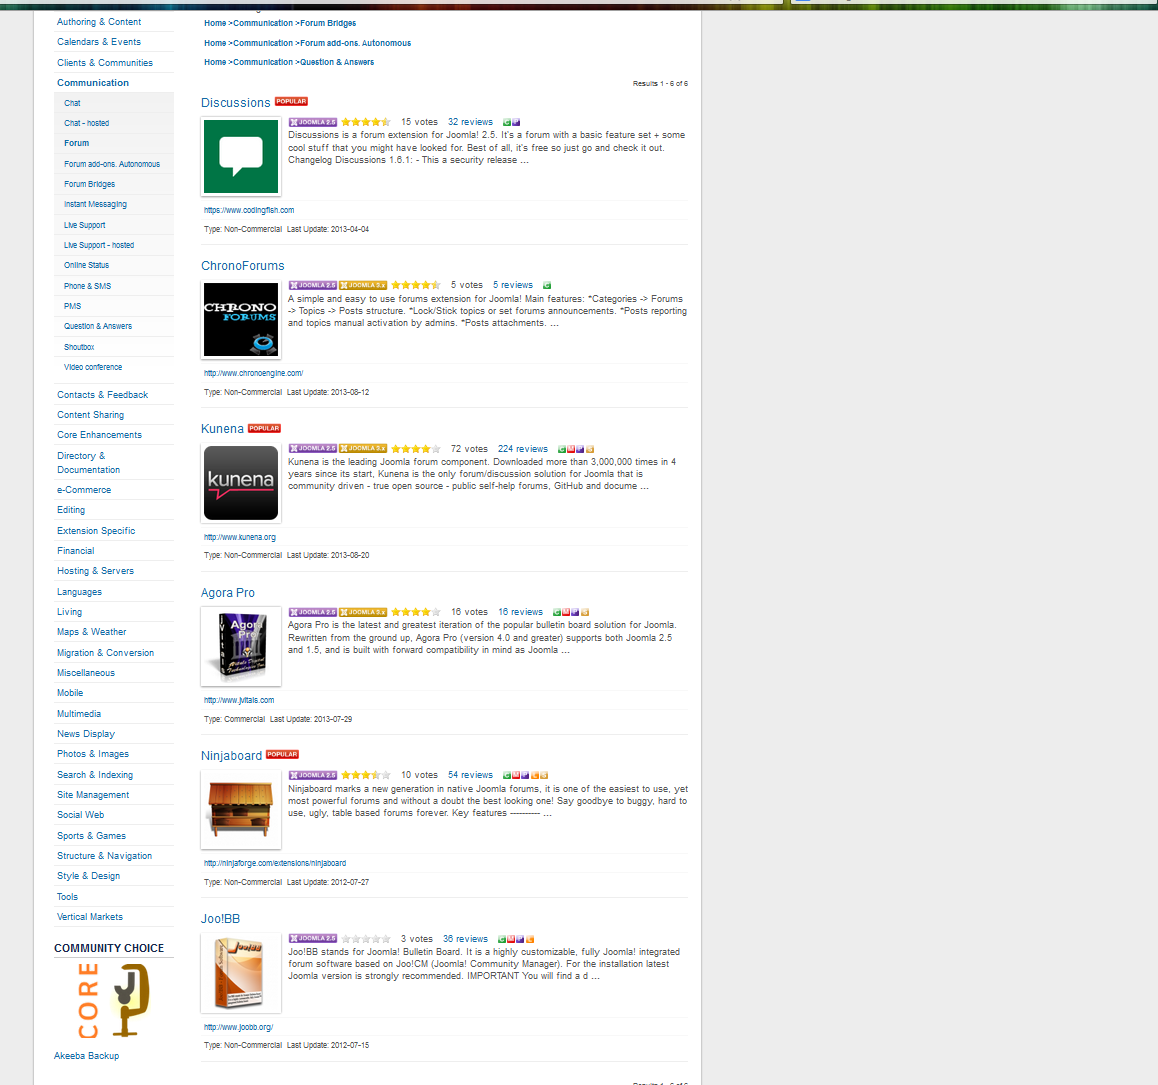Open the e-Commerce category
The image size is (1158, 1085).
[84, 490]
